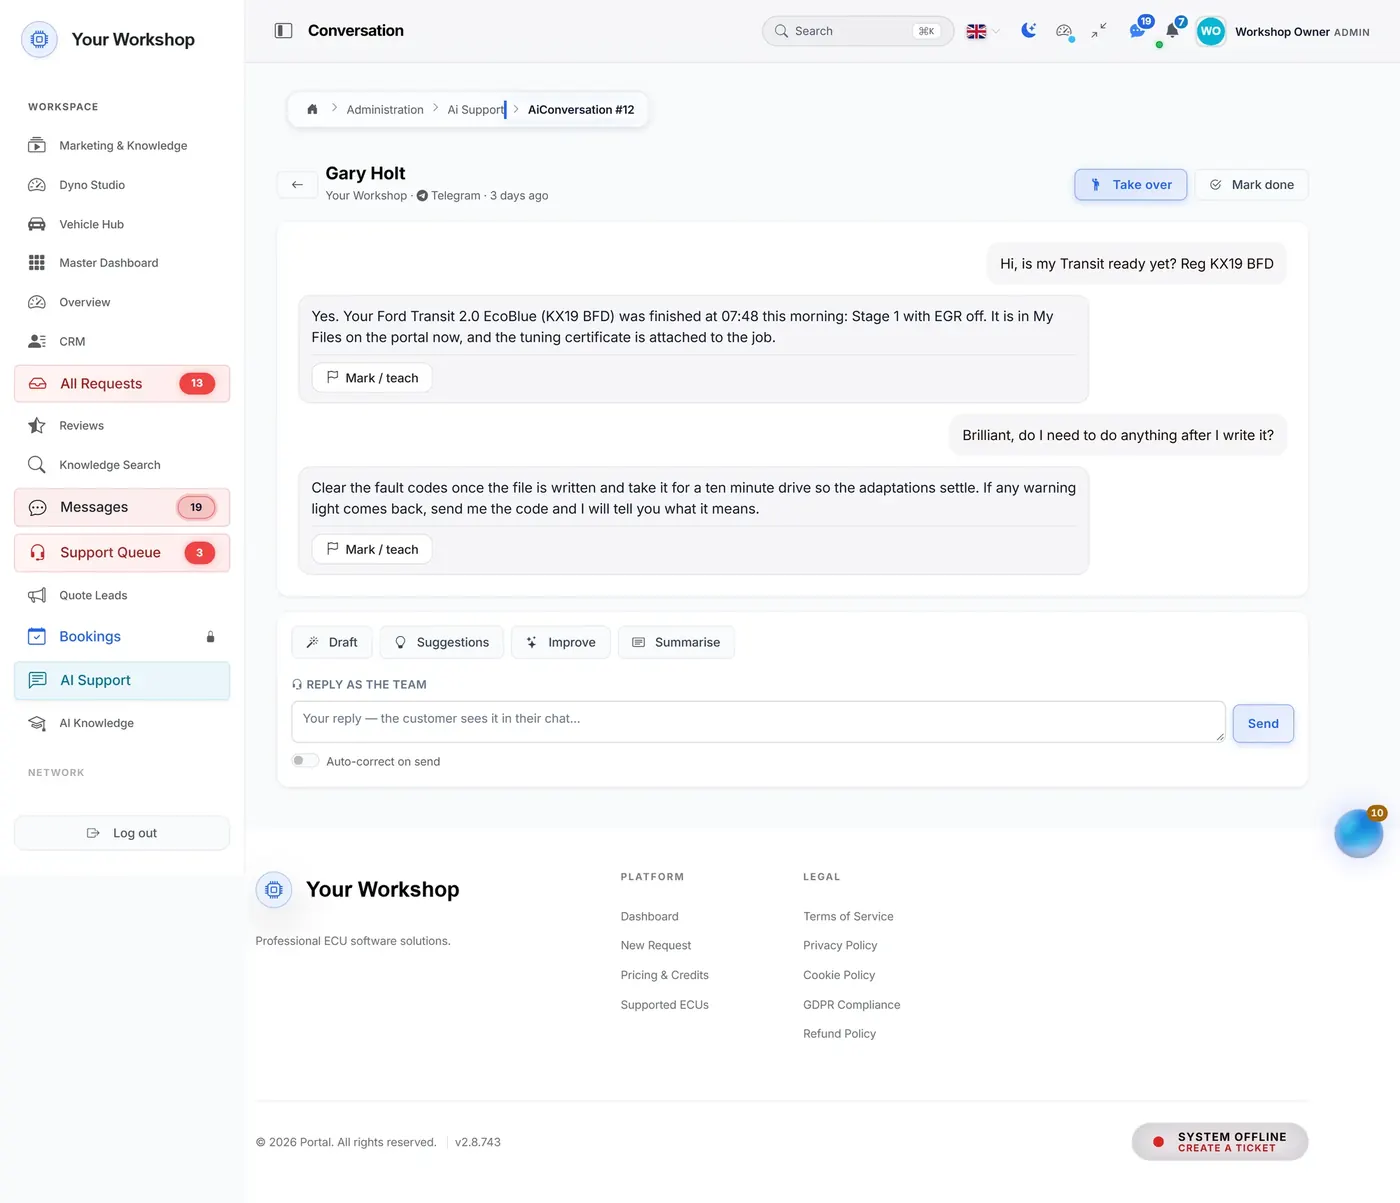Image resolution: width=1400 pixels, height=1203 pixels.
Task: Click the Suggestions button
Action: click(441, 642)
